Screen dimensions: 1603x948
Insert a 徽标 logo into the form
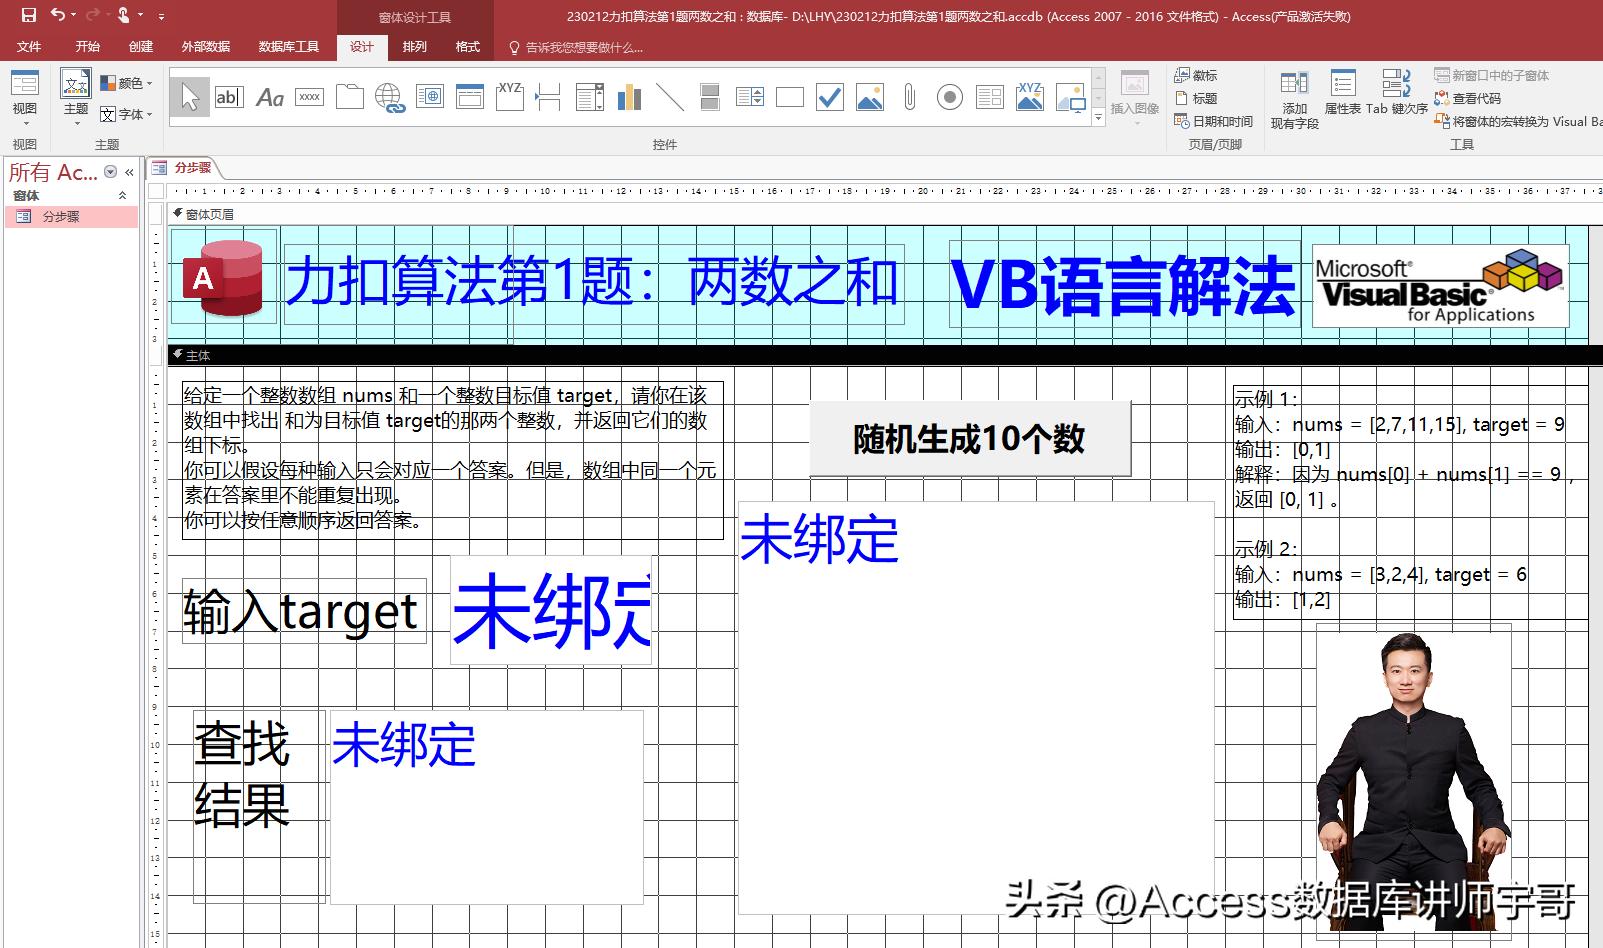coord(1199,75)
